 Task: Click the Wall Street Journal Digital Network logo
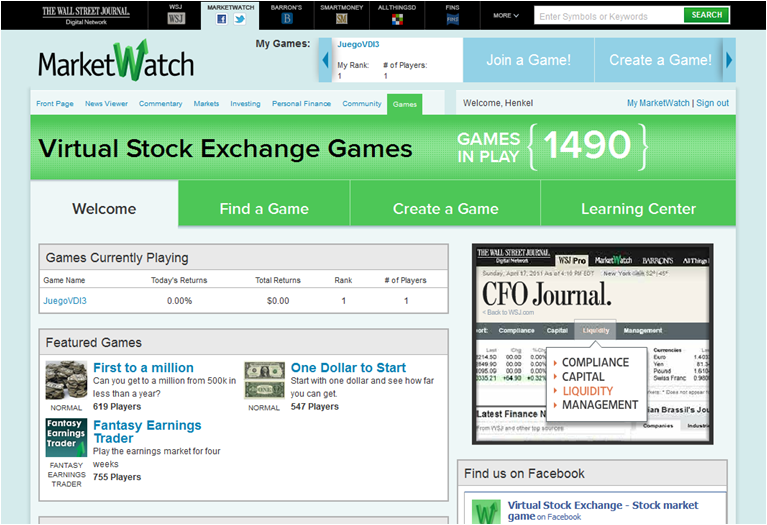(x=86, y=15)
